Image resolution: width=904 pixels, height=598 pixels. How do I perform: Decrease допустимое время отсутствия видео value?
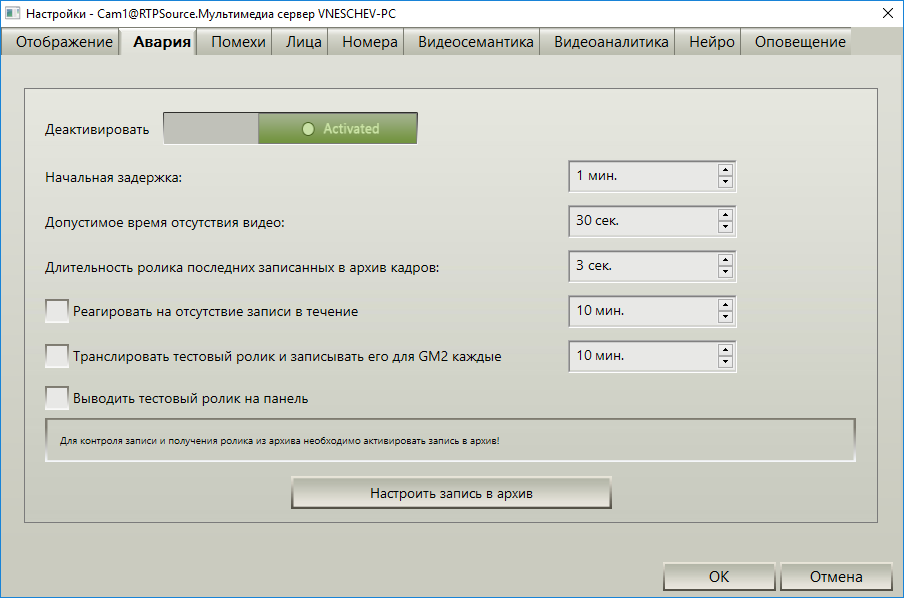(725, 227)
